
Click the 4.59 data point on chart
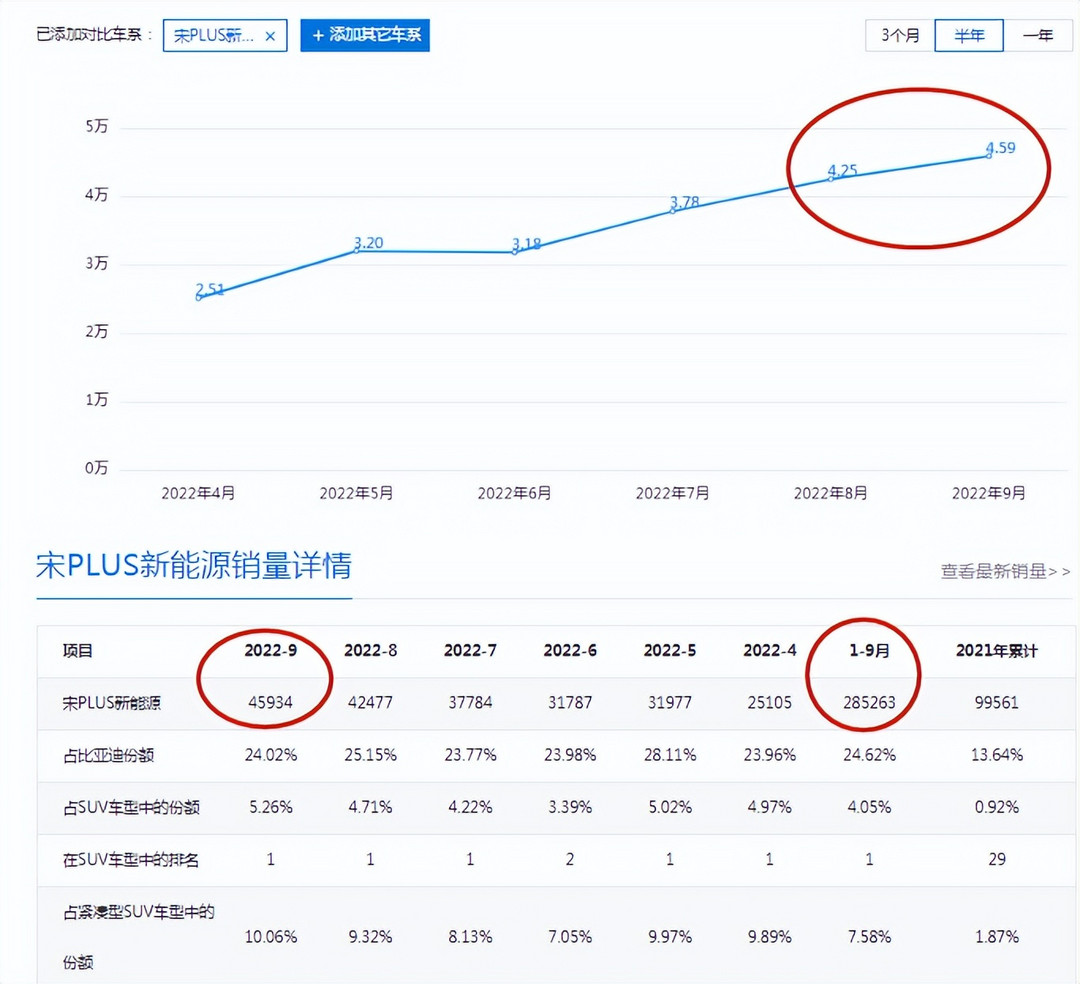click(x=989, y=156)
